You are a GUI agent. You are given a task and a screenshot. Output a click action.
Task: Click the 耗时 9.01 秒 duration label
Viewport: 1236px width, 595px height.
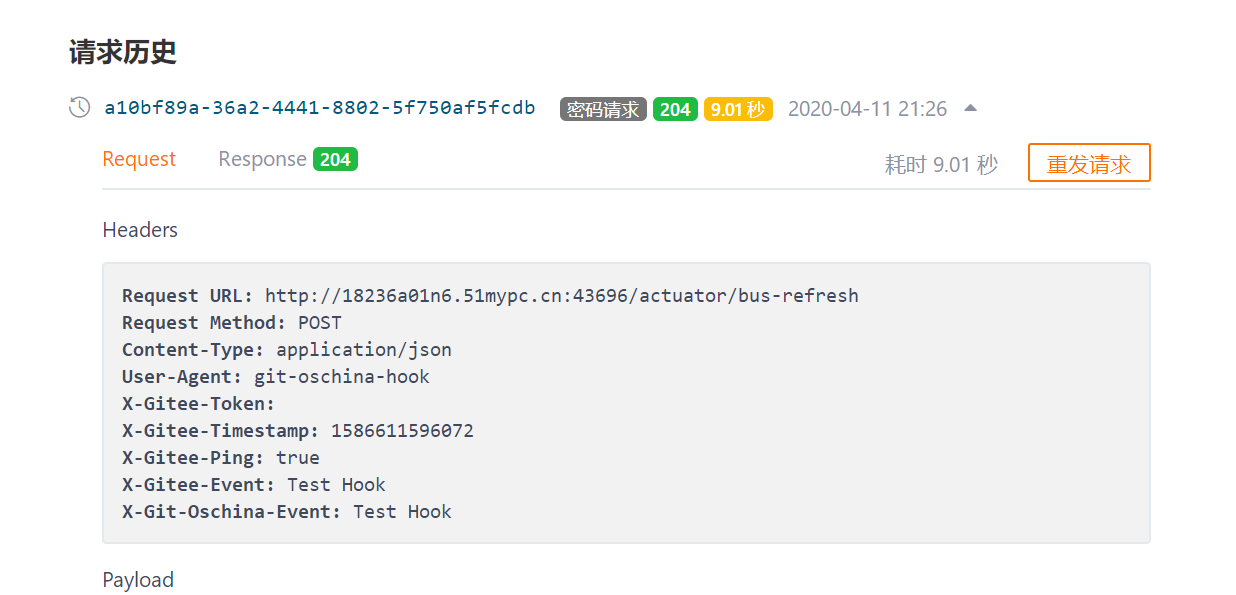click(x=941, y=164)
